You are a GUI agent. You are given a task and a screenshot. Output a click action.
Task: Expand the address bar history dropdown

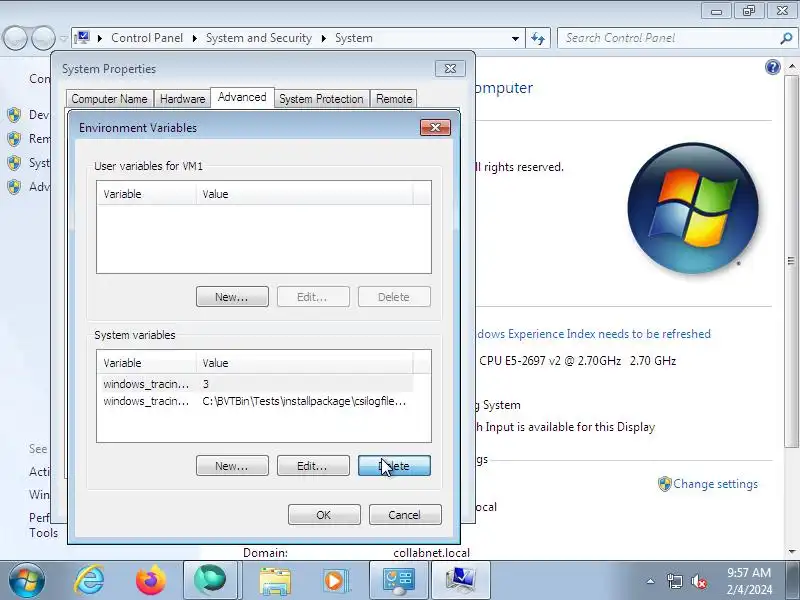coord(515,39)
